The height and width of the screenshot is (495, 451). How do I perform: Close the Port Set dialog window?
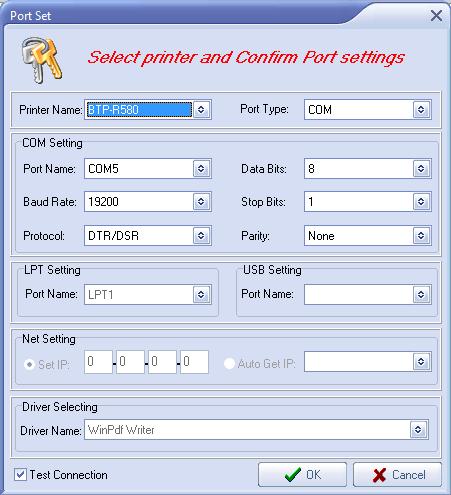(x=436, y=15)
